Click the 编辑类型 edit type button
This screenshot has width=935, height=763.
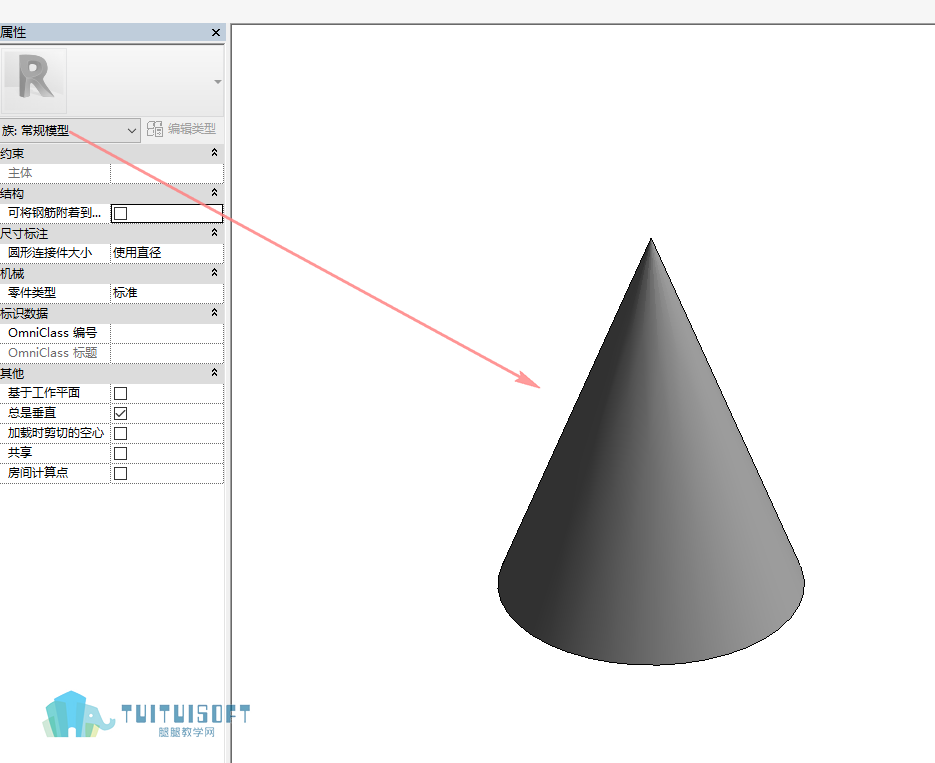point(181,129)
